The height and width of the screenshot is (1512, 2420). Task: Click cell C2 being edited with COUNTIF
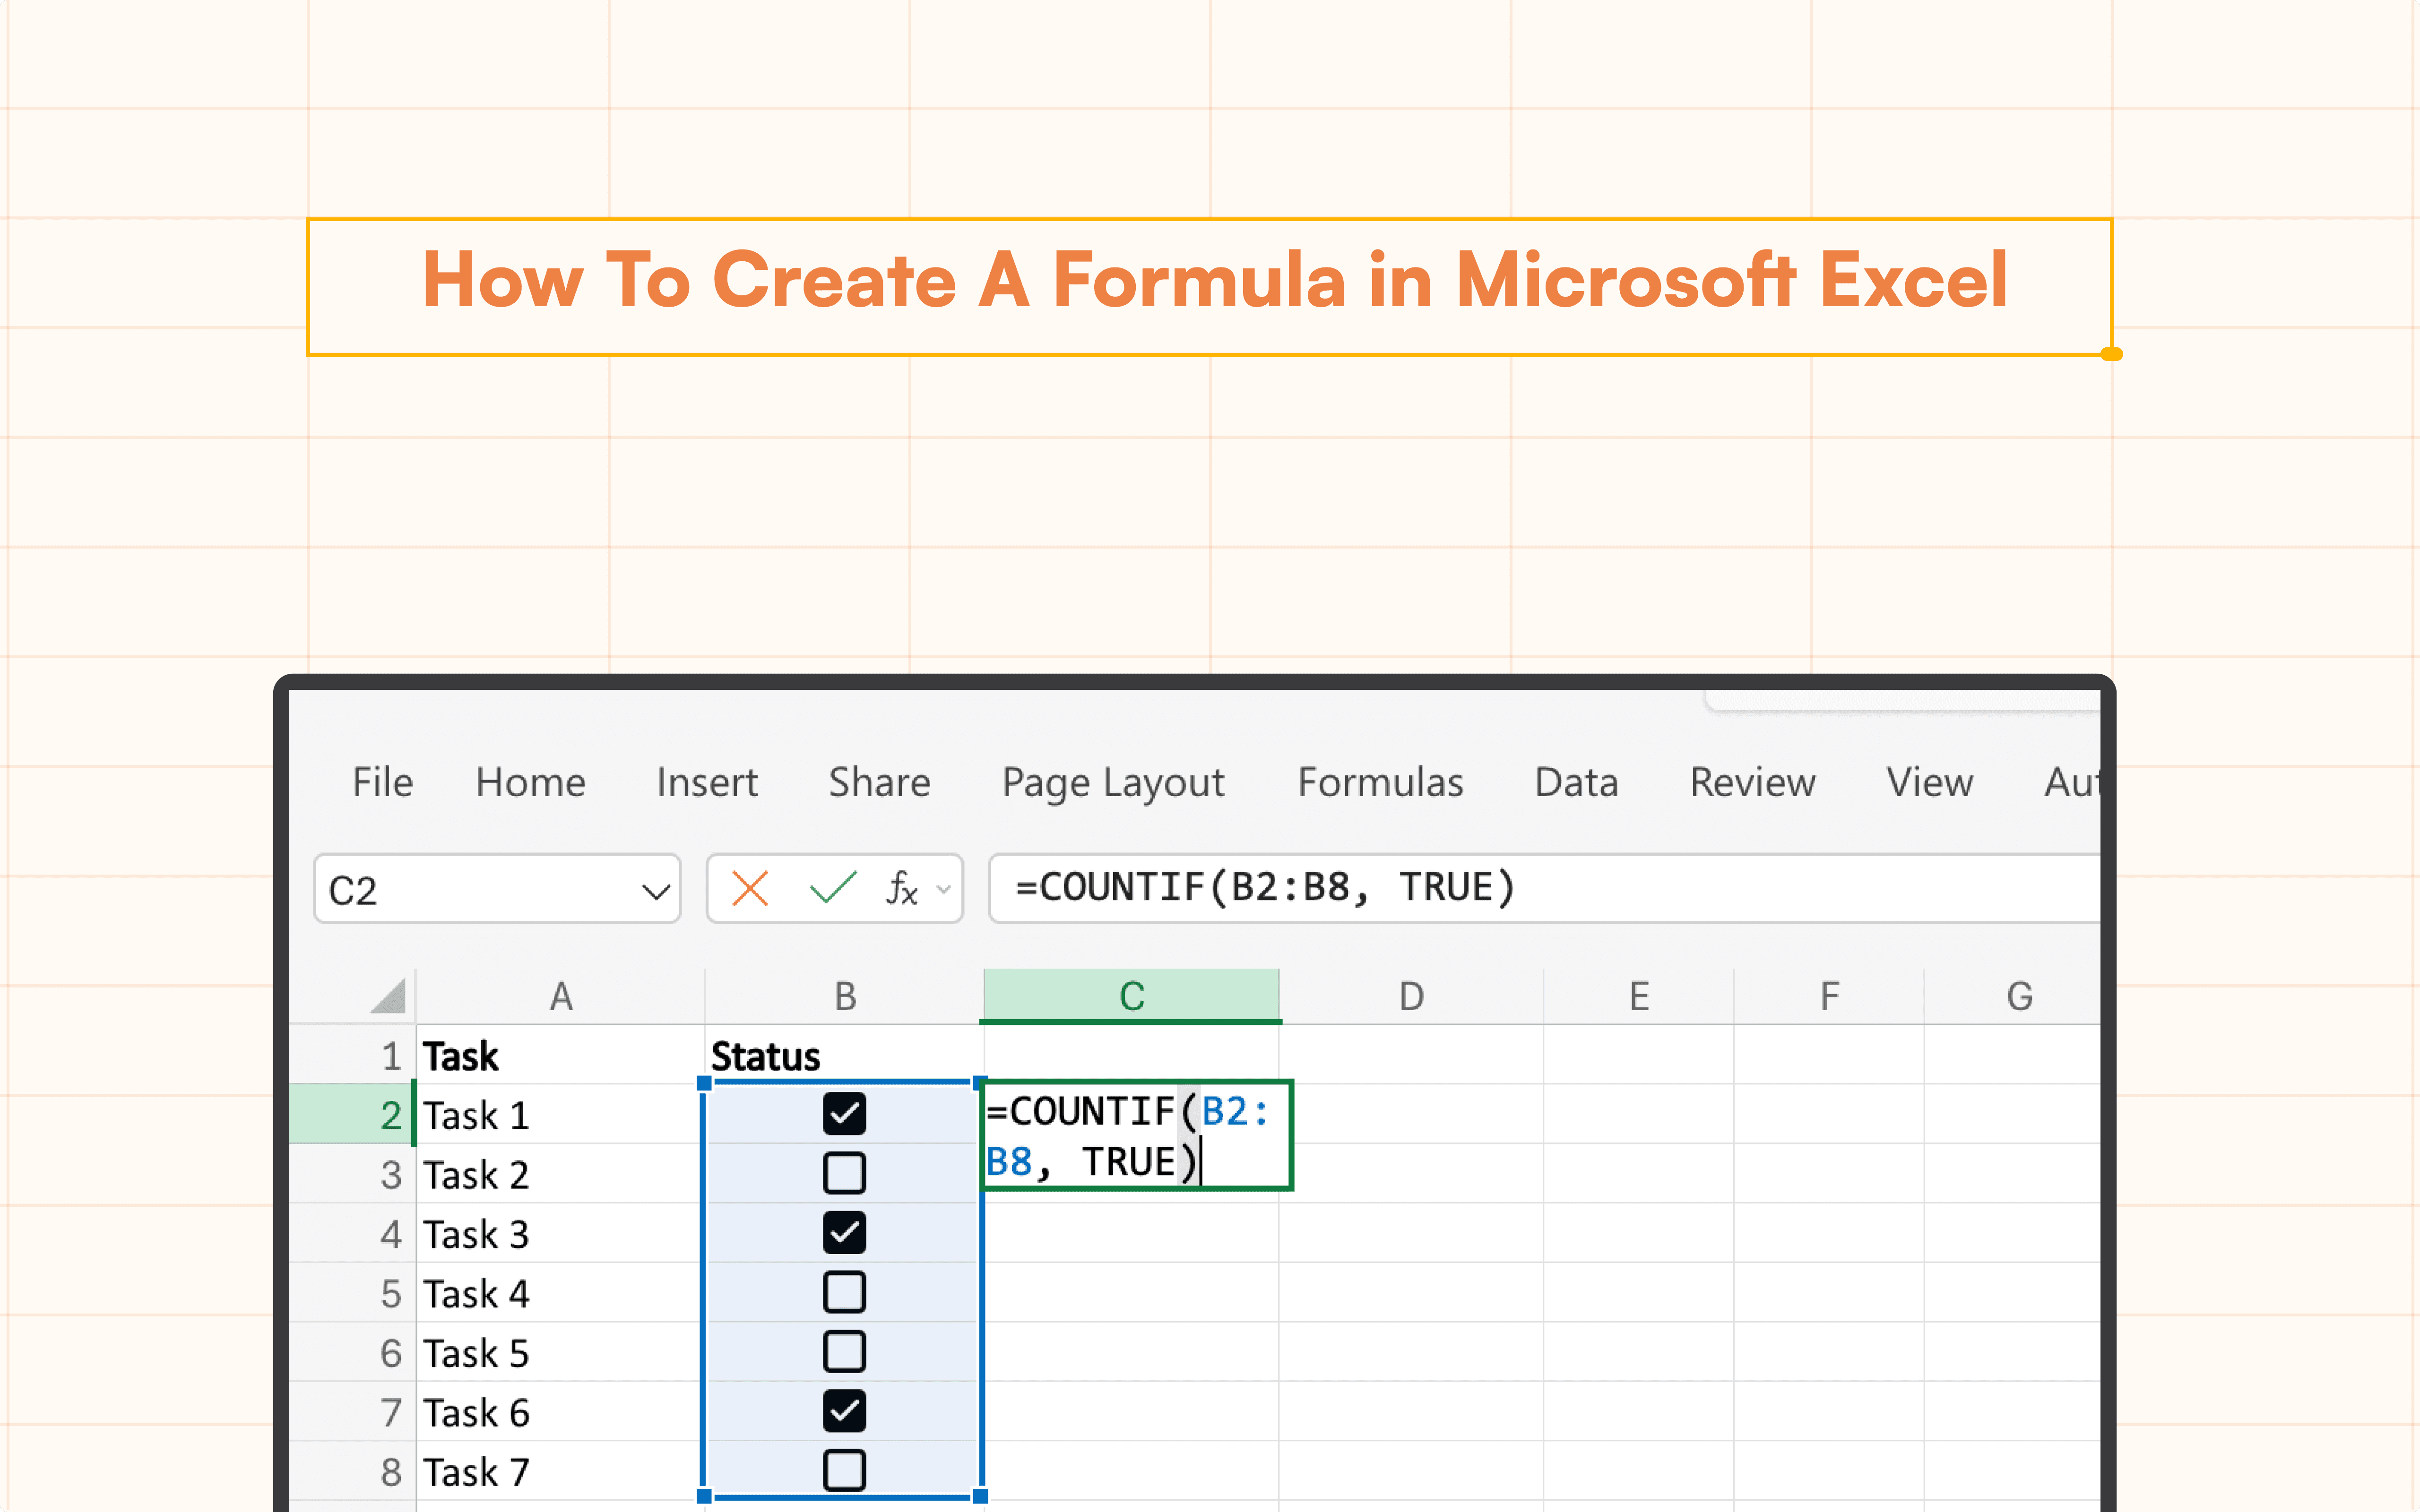[1137, 1135]
